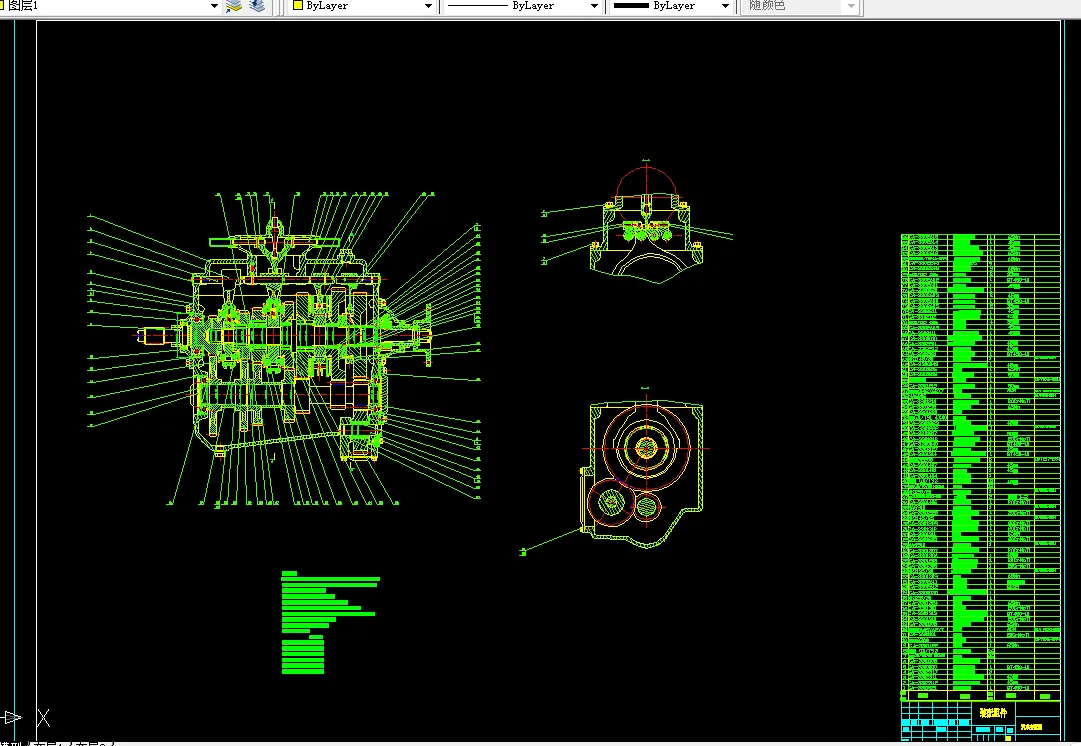Select the large gearbox section view drawing
Screen dimensions: 1081x746
coord(284,350)
